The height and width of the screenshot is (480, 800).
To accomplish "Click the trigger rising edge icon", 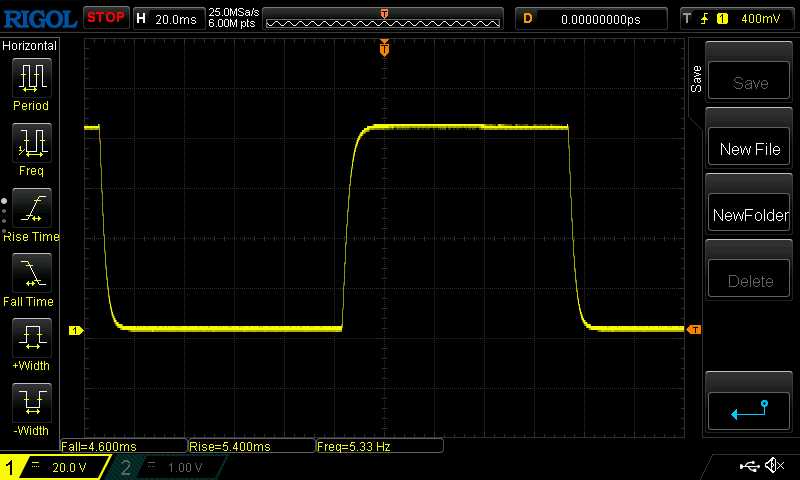I will pyautogui.click(x=705, y=19).
